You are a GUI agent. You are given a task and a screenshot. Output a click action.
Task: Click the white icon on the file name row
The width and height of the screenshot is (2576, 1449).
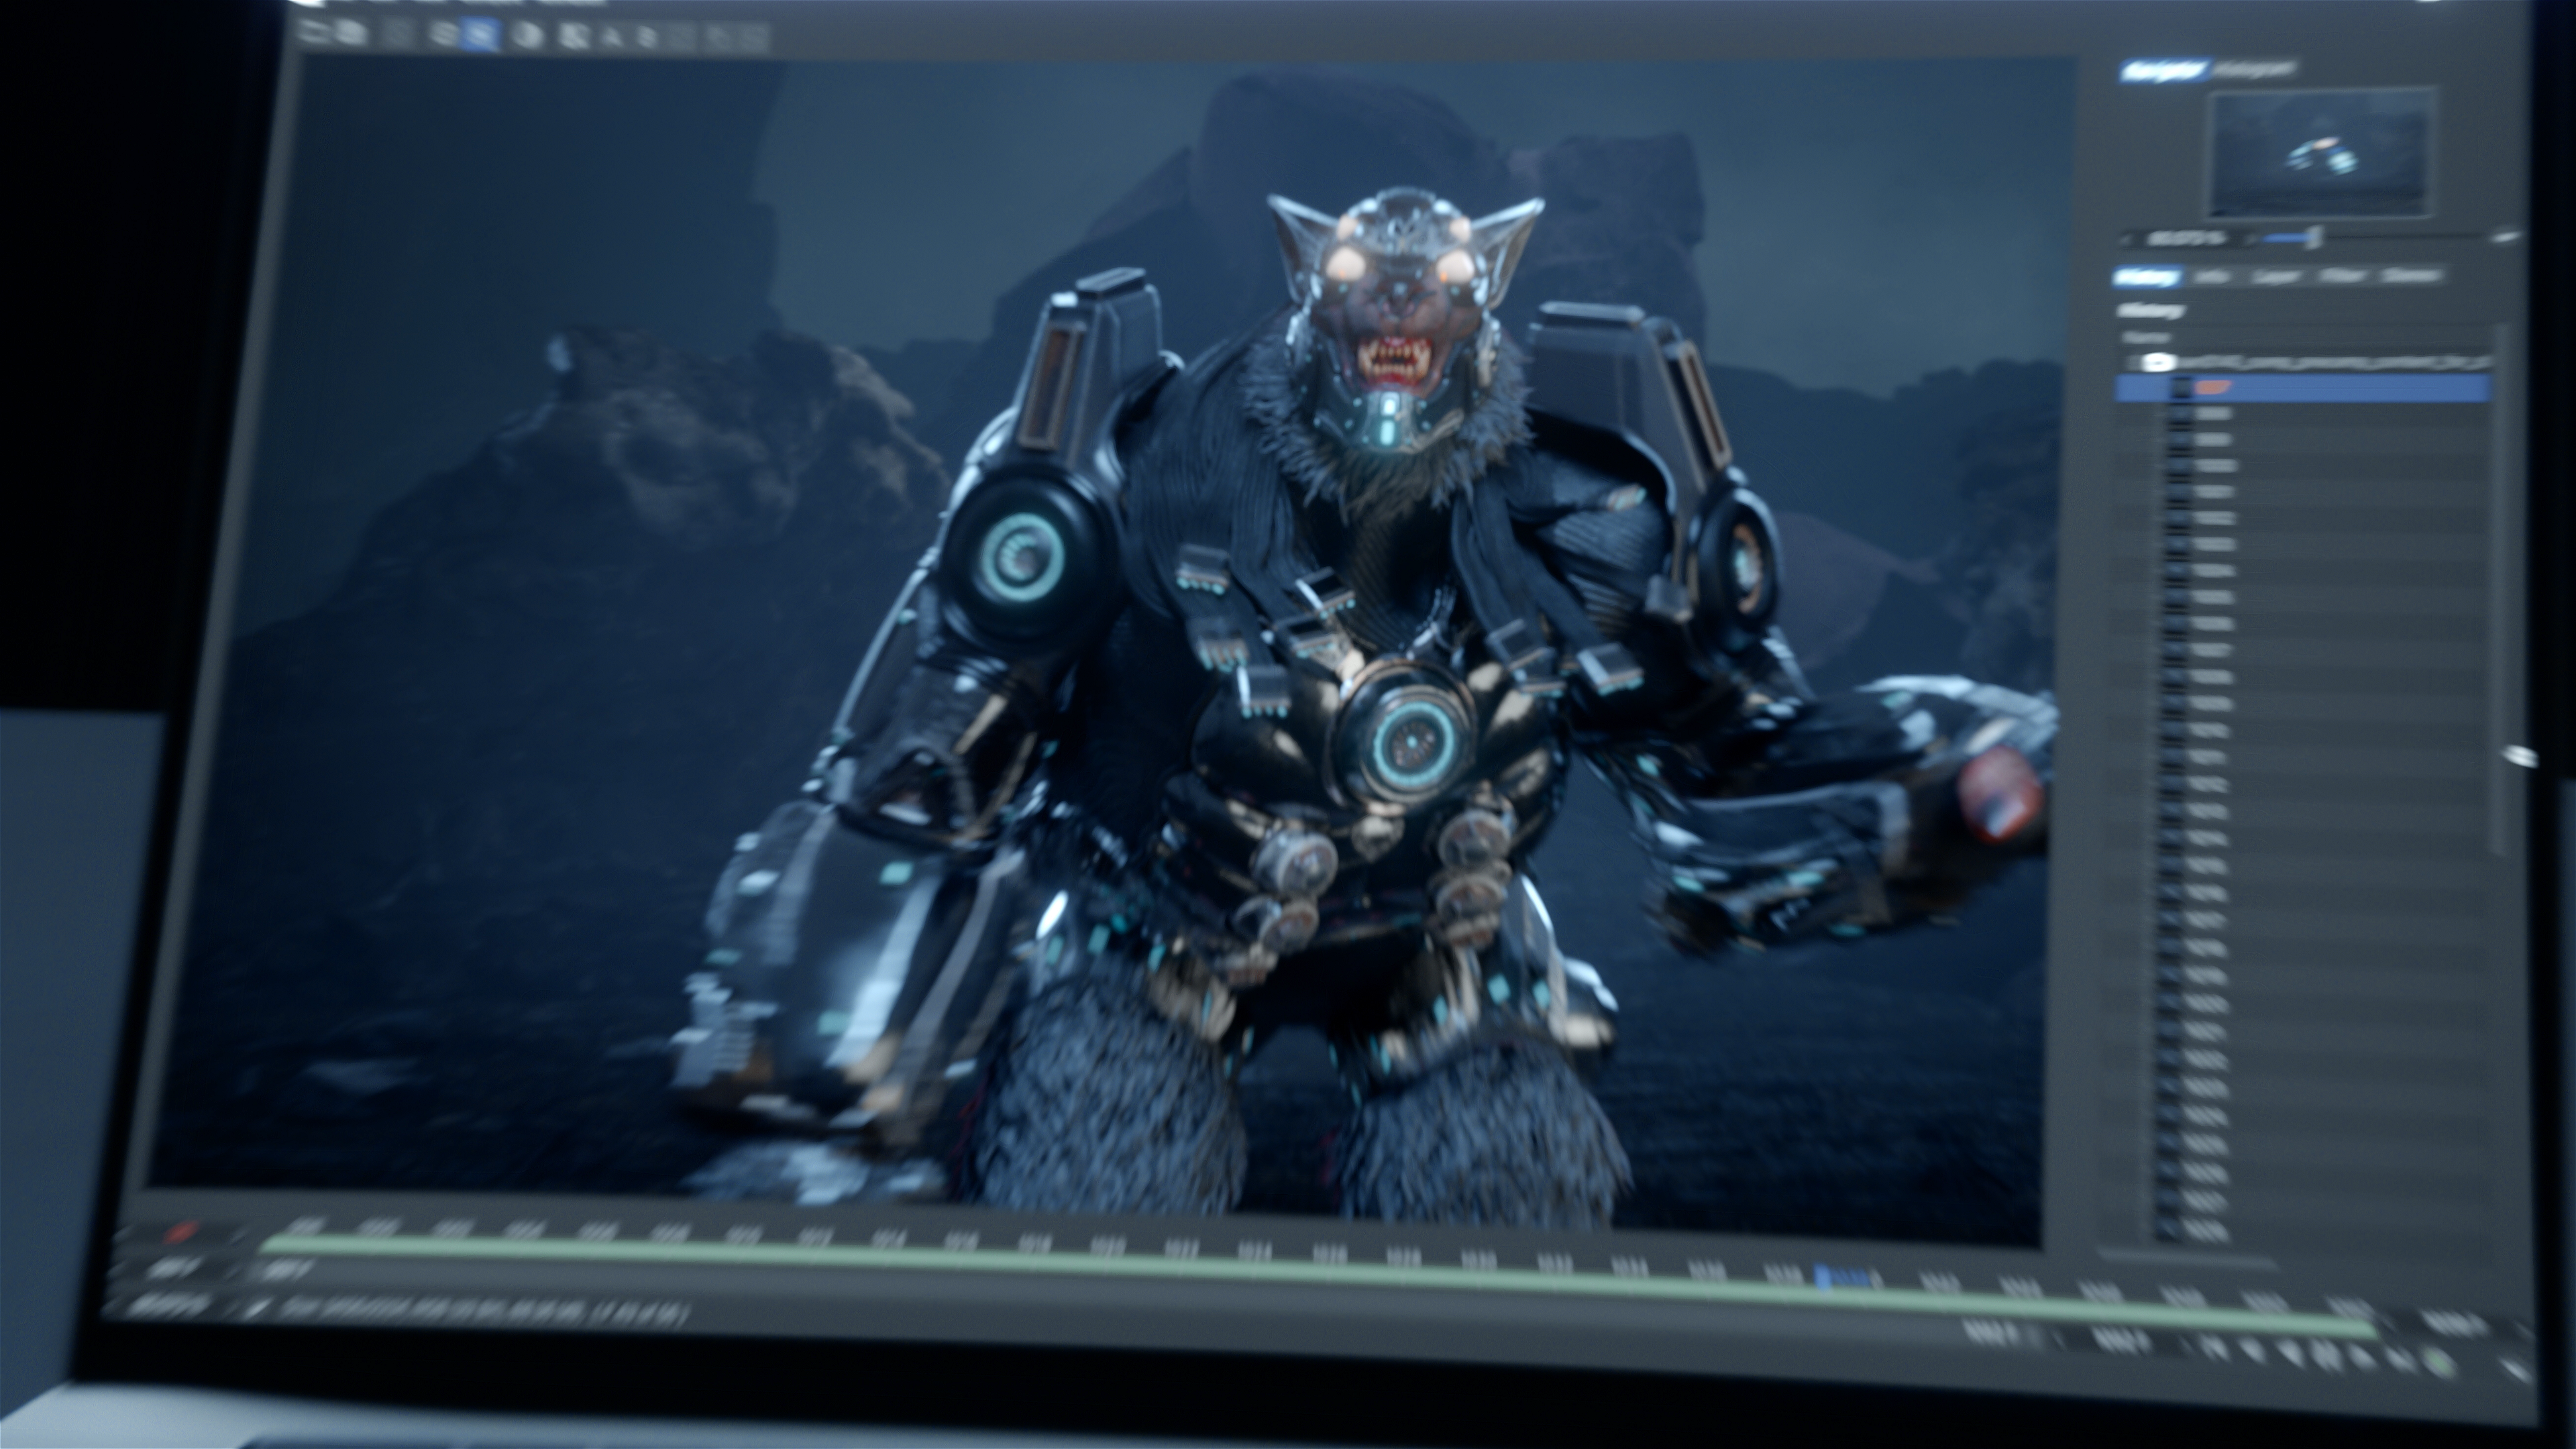2158,361
